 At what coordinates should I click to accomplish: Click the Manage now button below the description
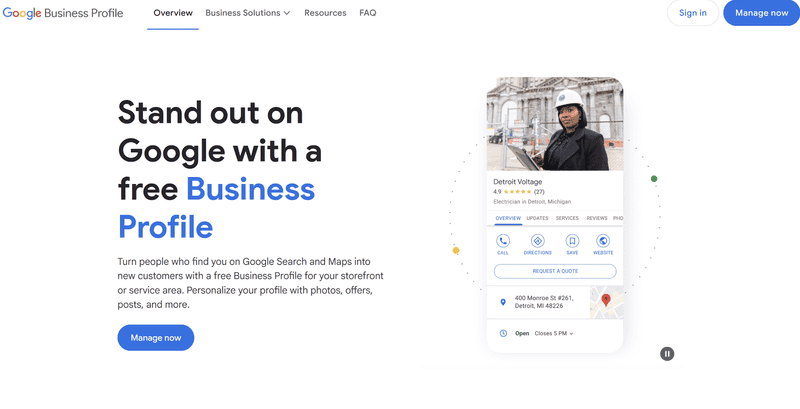tap(156, 338)
